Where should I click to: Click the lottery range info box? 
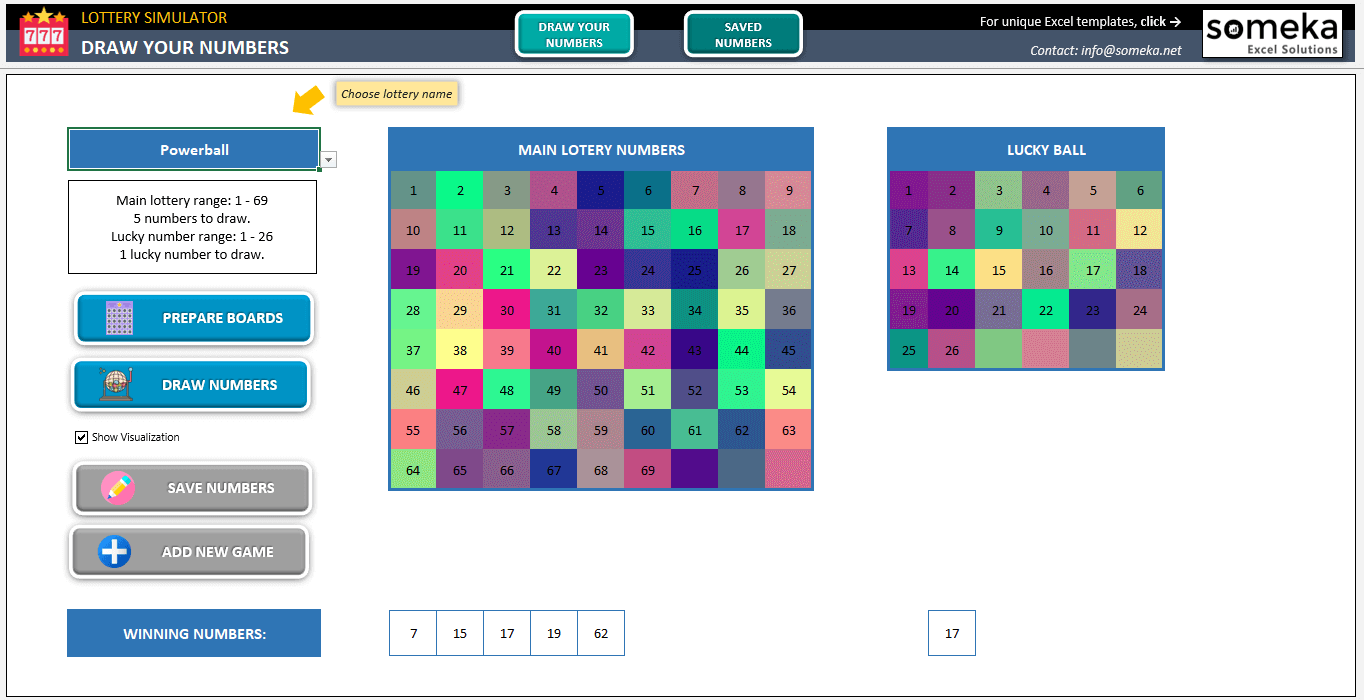(x=192, y=227)
